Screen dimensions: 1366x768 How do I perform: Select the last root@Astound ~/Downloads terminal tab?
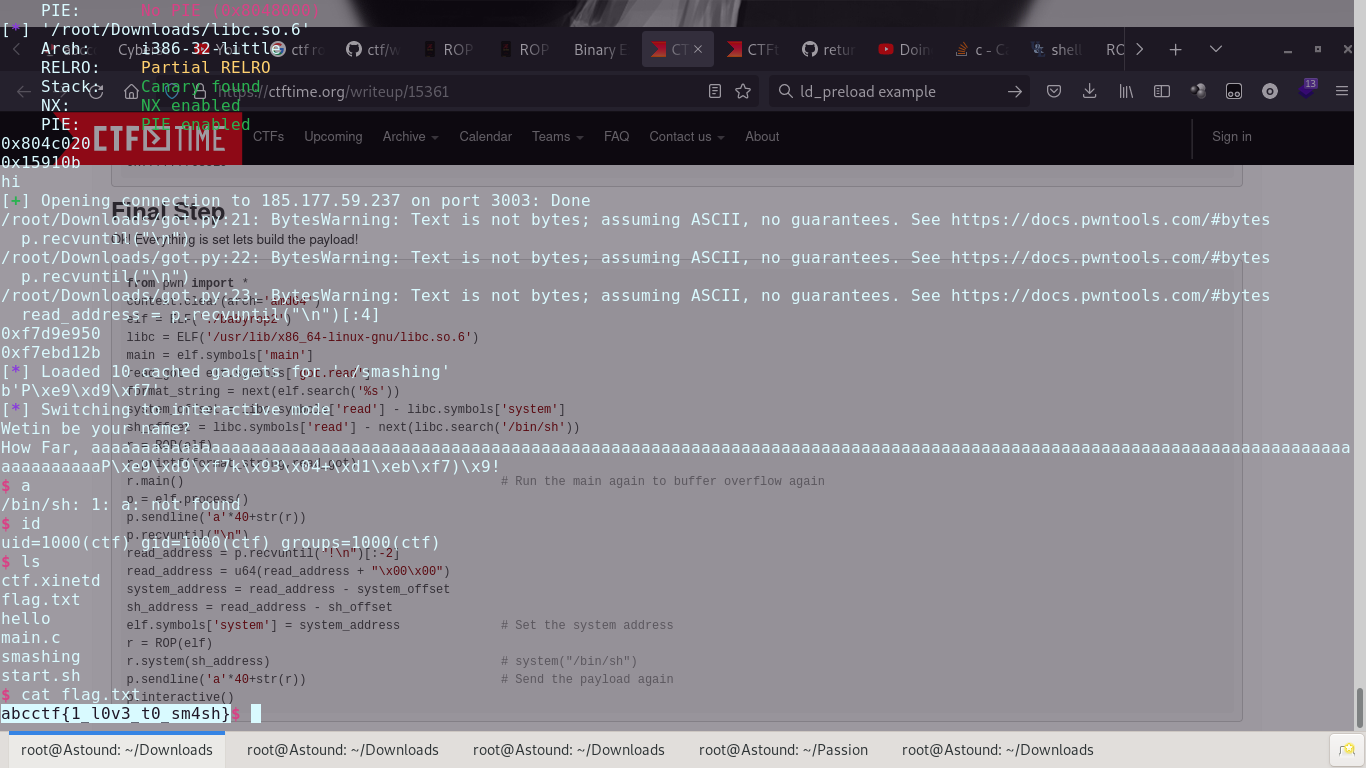(x=997, y=749)
